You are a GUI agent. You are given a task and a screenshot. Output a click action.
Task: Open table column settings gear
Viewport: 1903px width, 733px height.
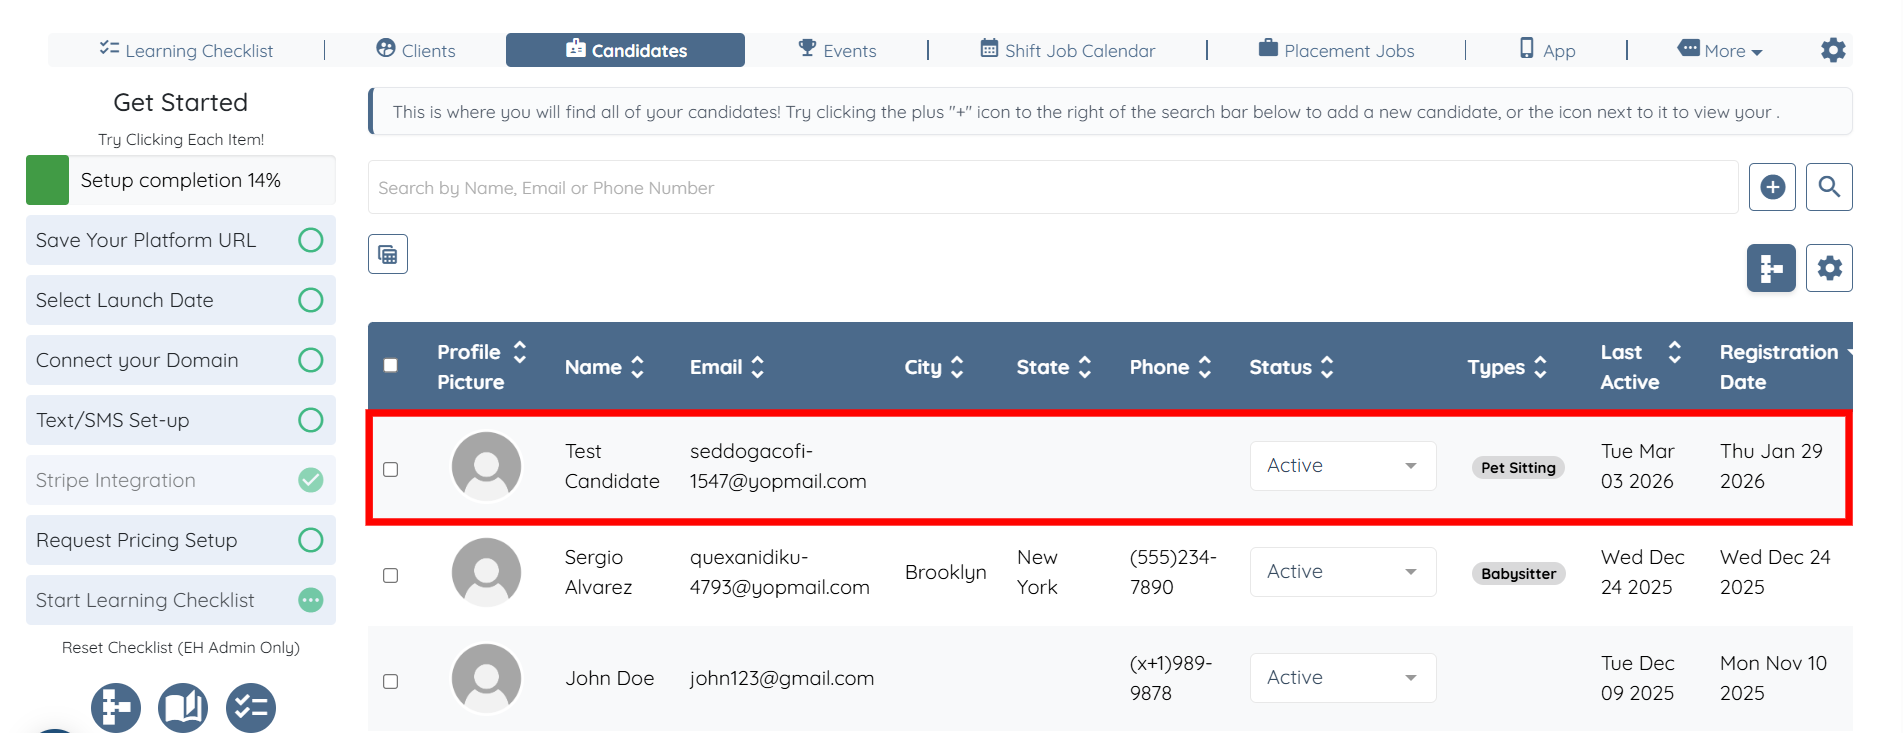(x=1829, y=268)
